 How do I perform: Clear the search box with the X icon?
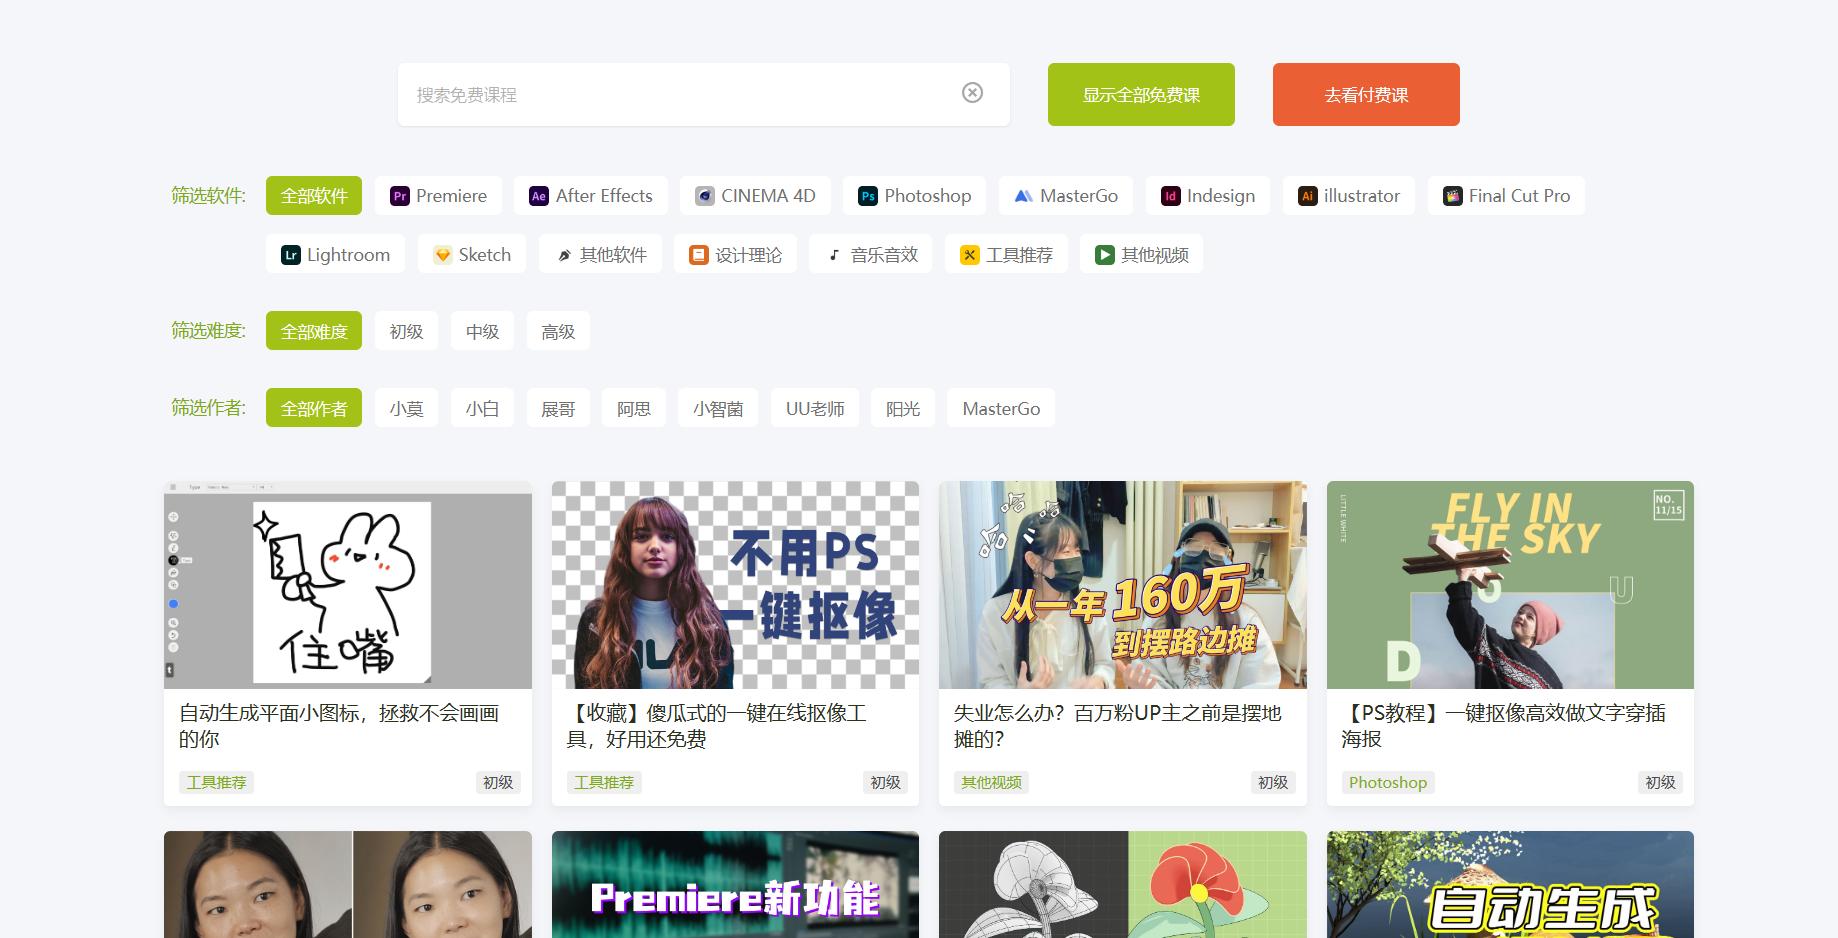(x=970, y=92)
